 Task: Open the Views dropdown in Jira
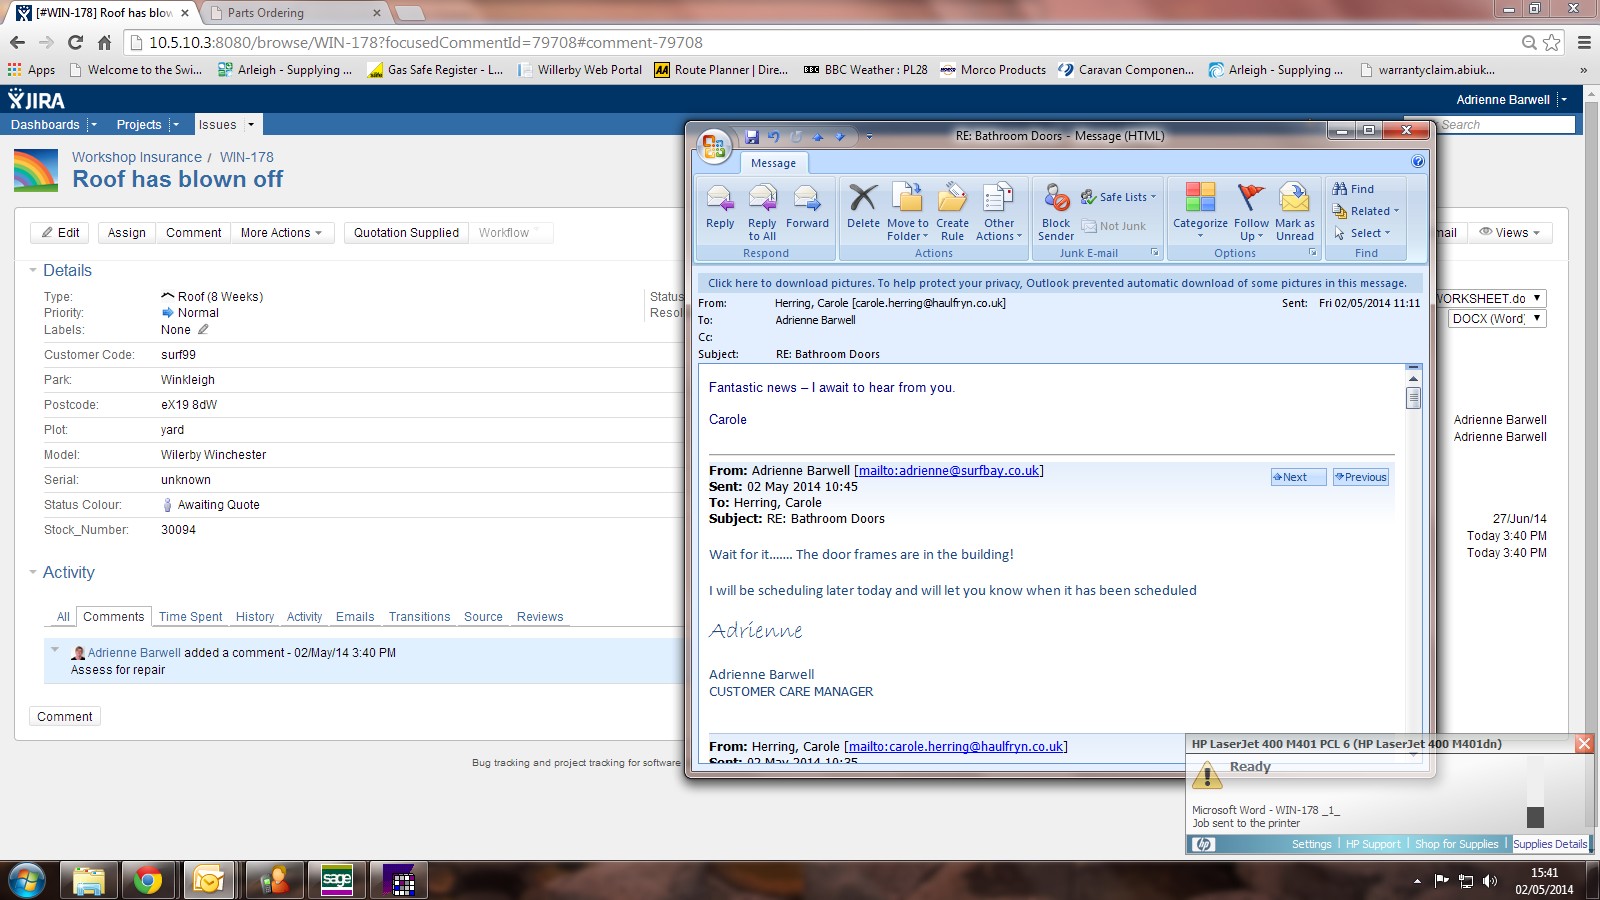1510,233
